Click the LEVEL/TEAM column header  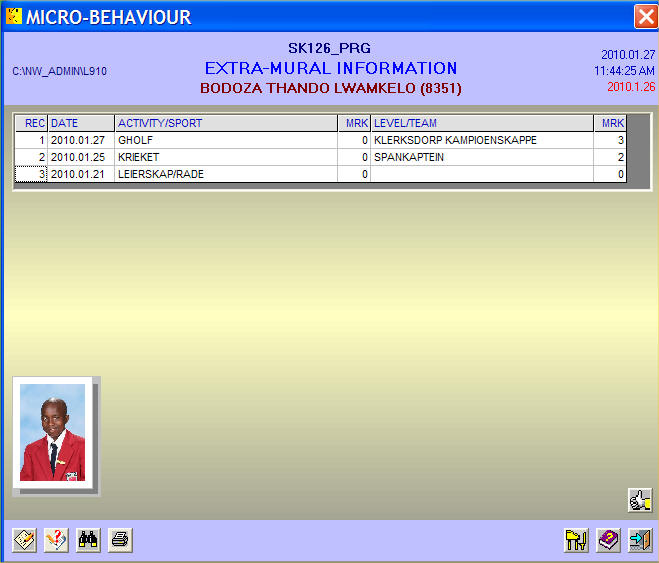point(481,123)
